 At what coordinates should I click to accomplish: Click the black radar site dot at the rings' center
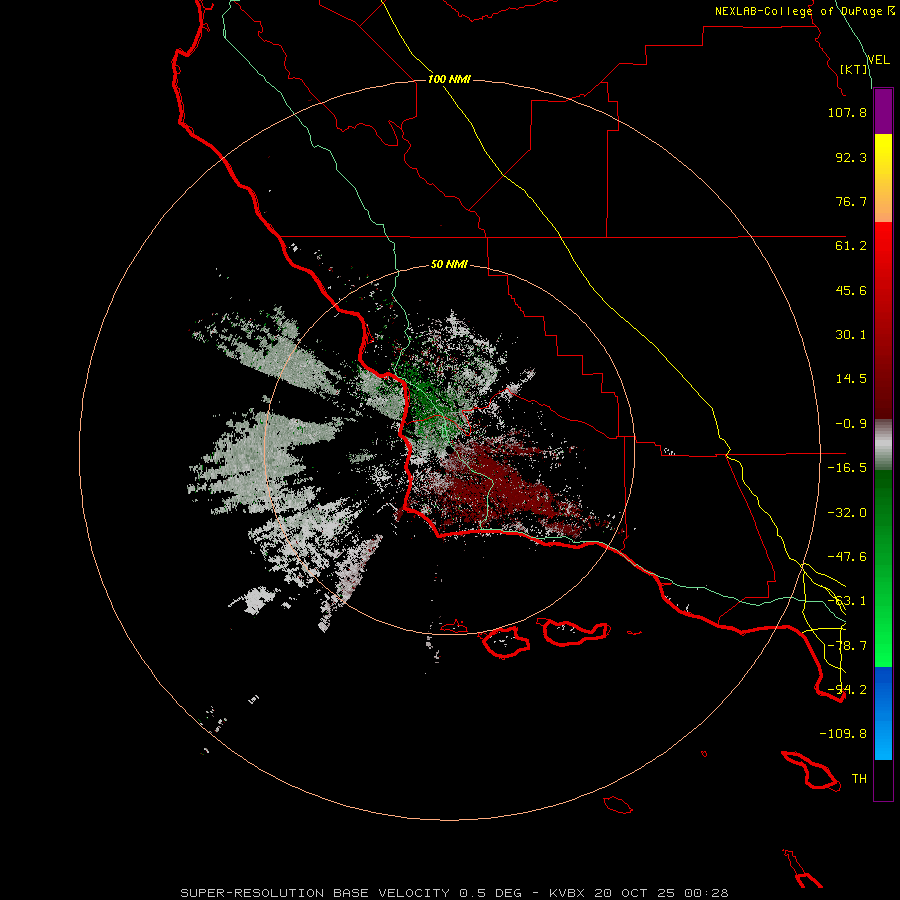click(449, 451)
